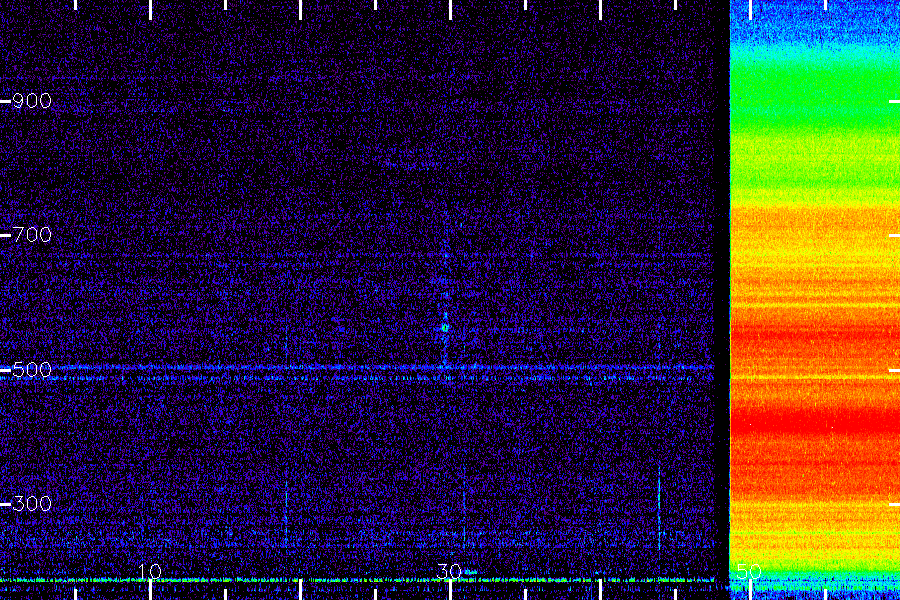The image size is (900, 600).
Task: Click the bright green signal spot above 500
Action: 445,328
